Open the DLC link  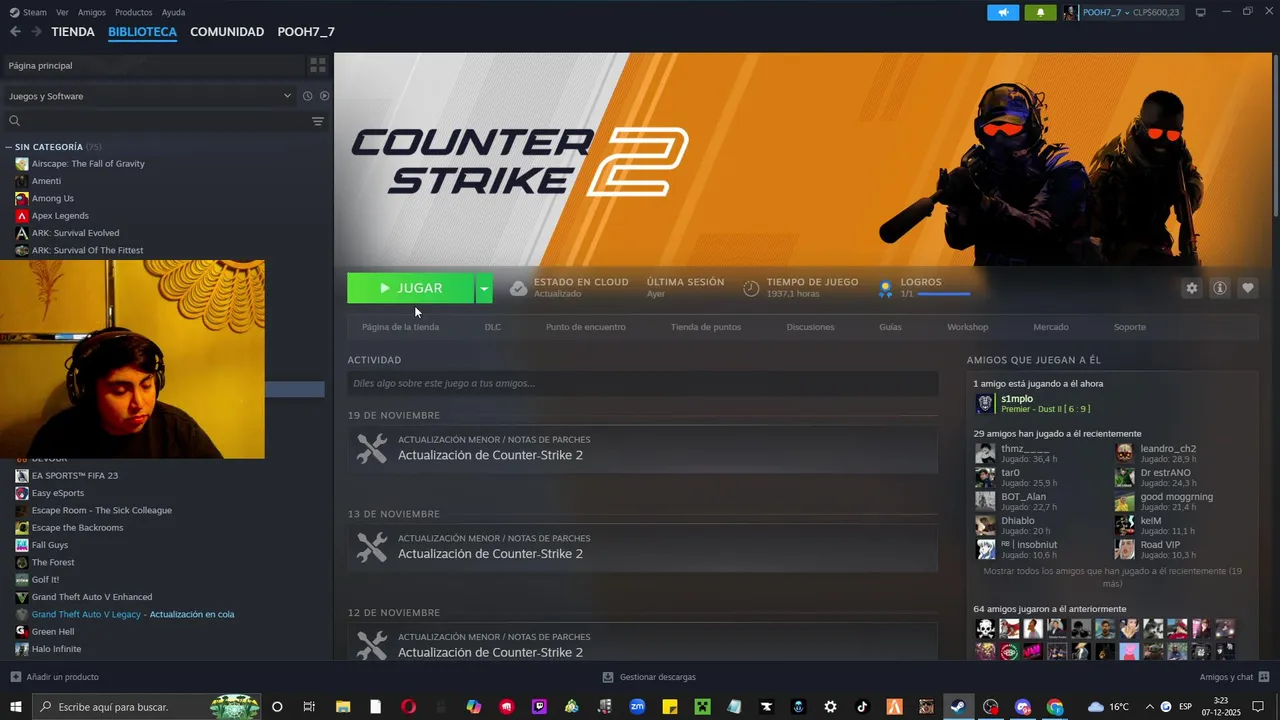[x=493, y=327]
